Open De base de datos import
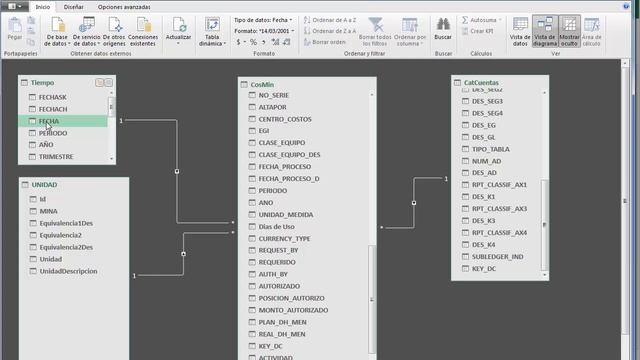 point(57,31)
